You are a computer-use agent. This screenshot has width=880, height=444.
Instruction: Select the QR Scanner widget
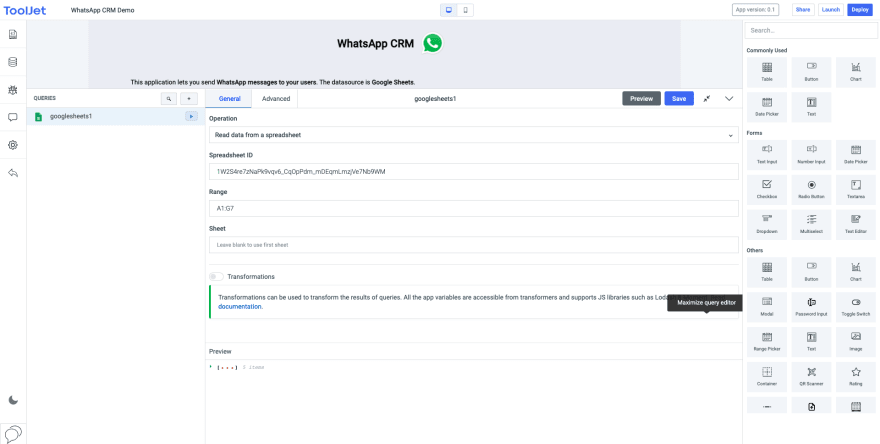click(812, 376)
